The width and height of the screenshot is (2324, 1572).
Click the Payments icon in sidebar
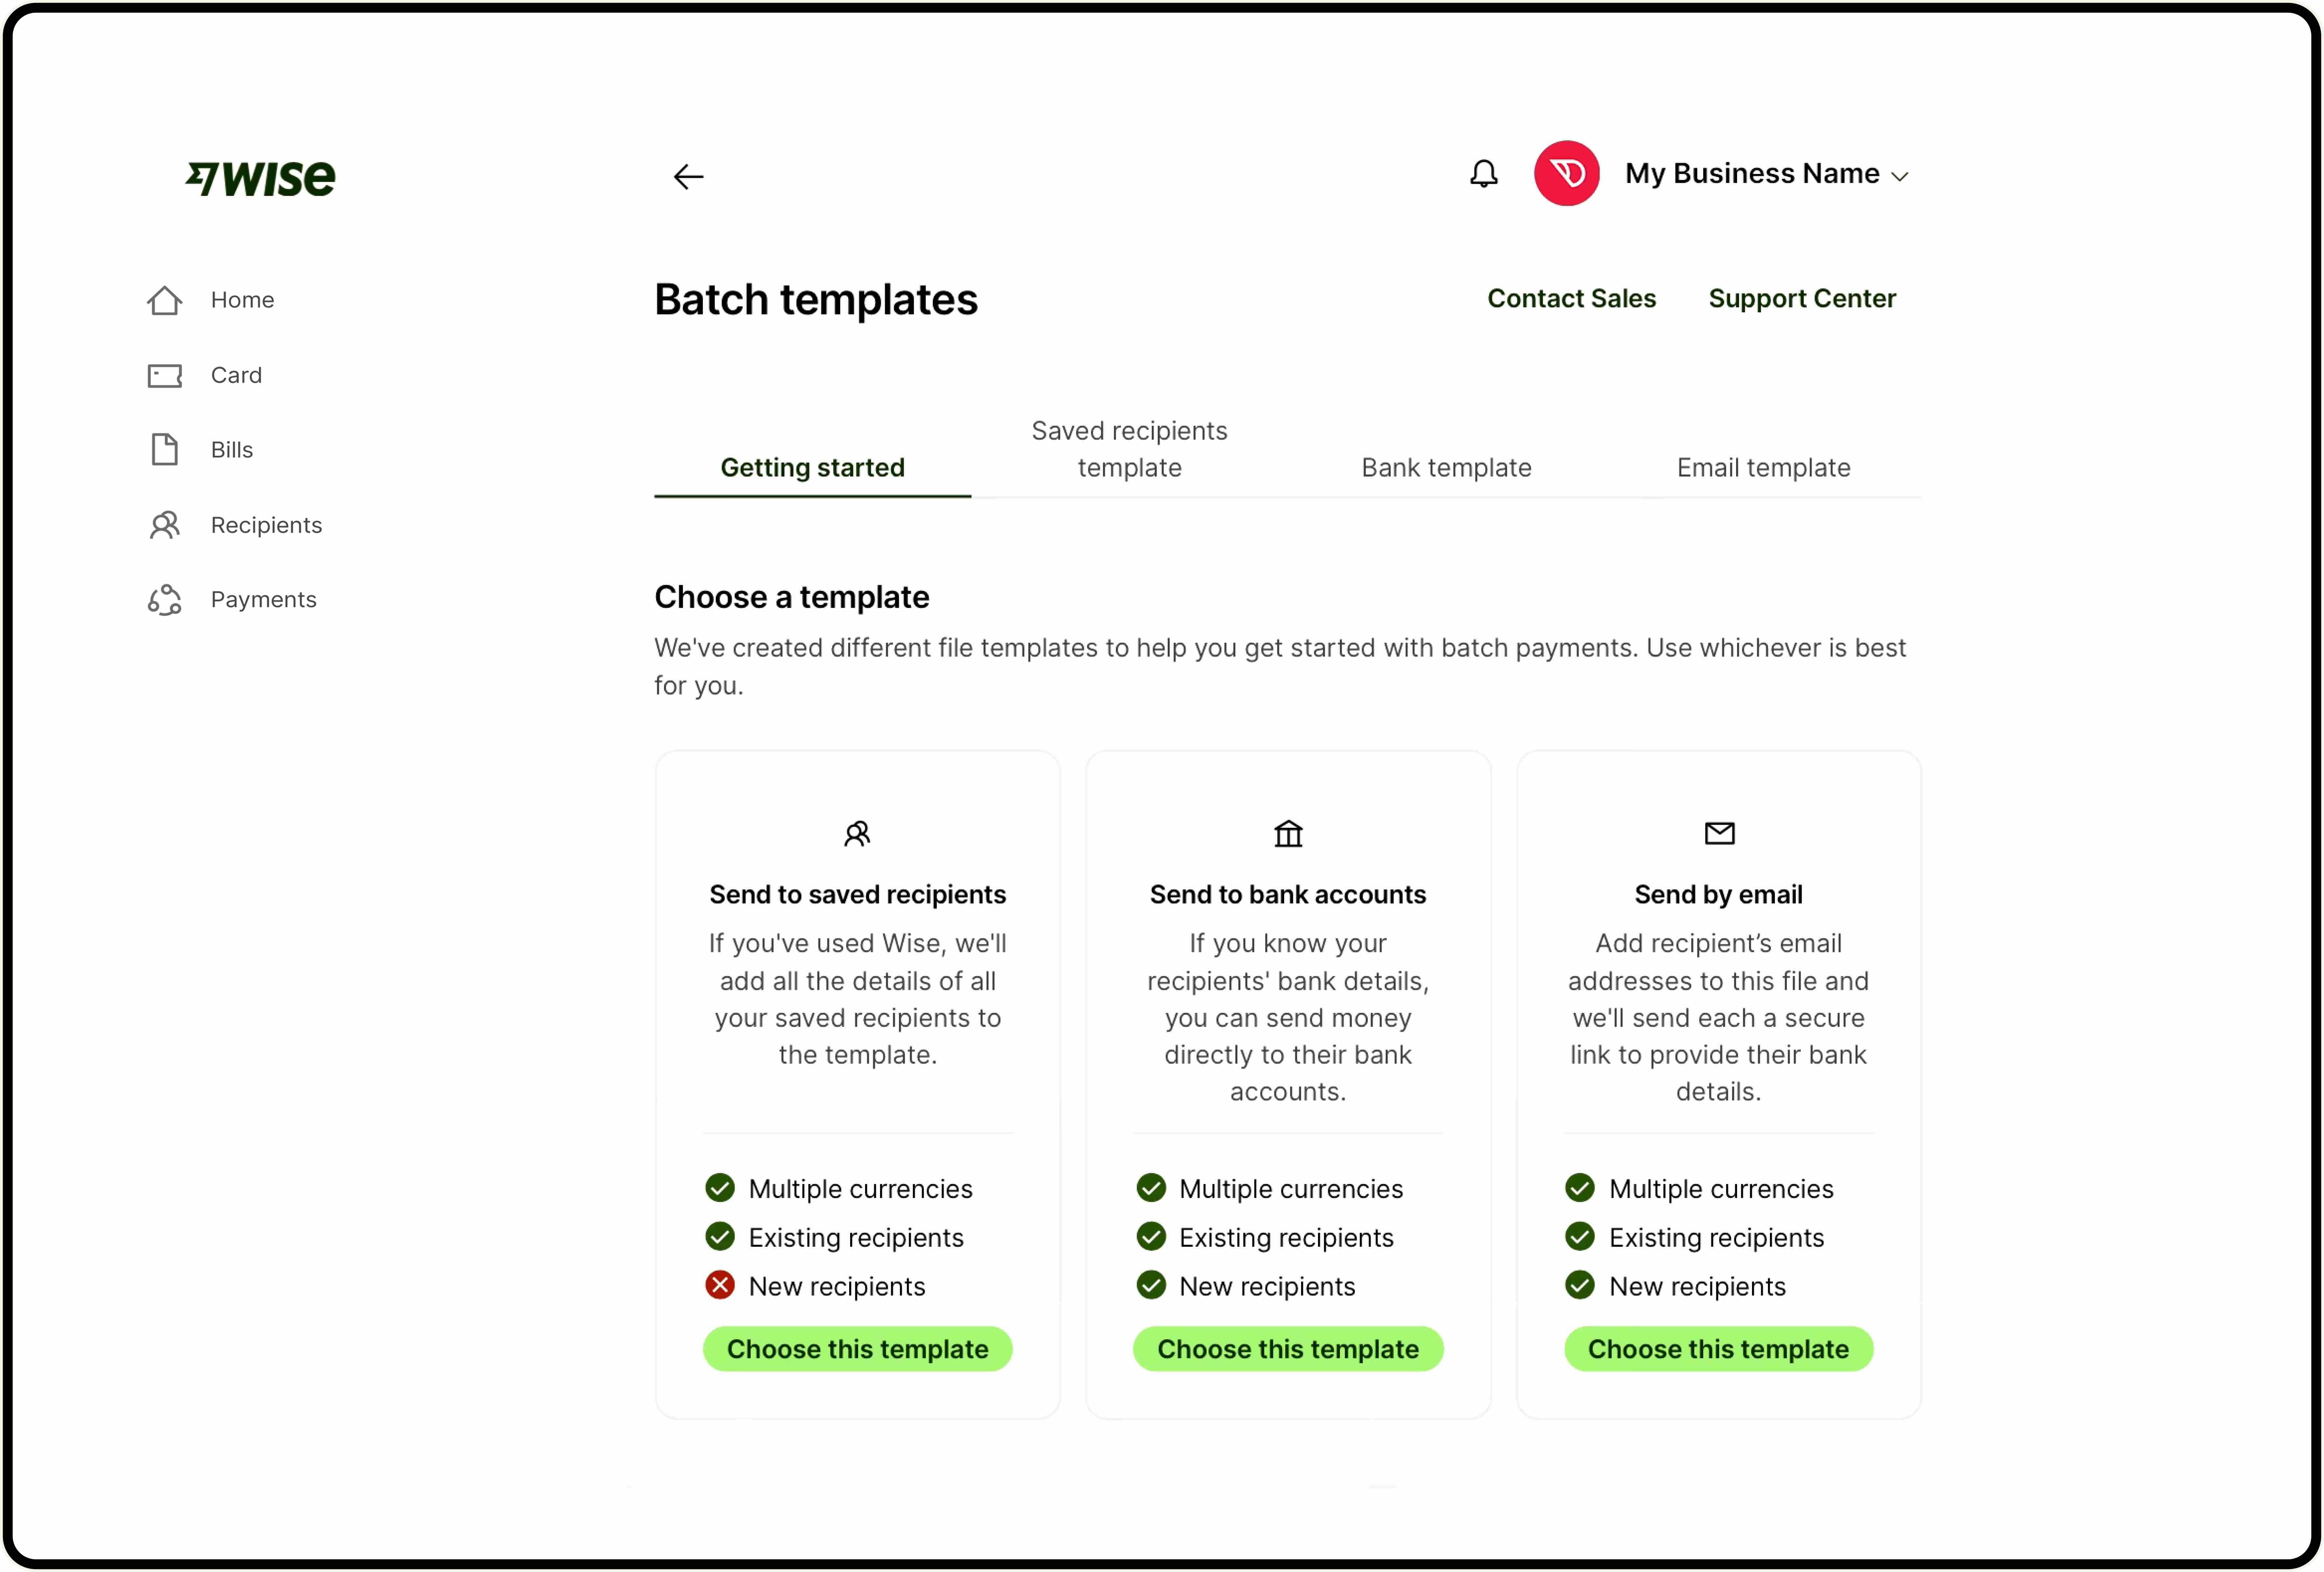(165, 600)
